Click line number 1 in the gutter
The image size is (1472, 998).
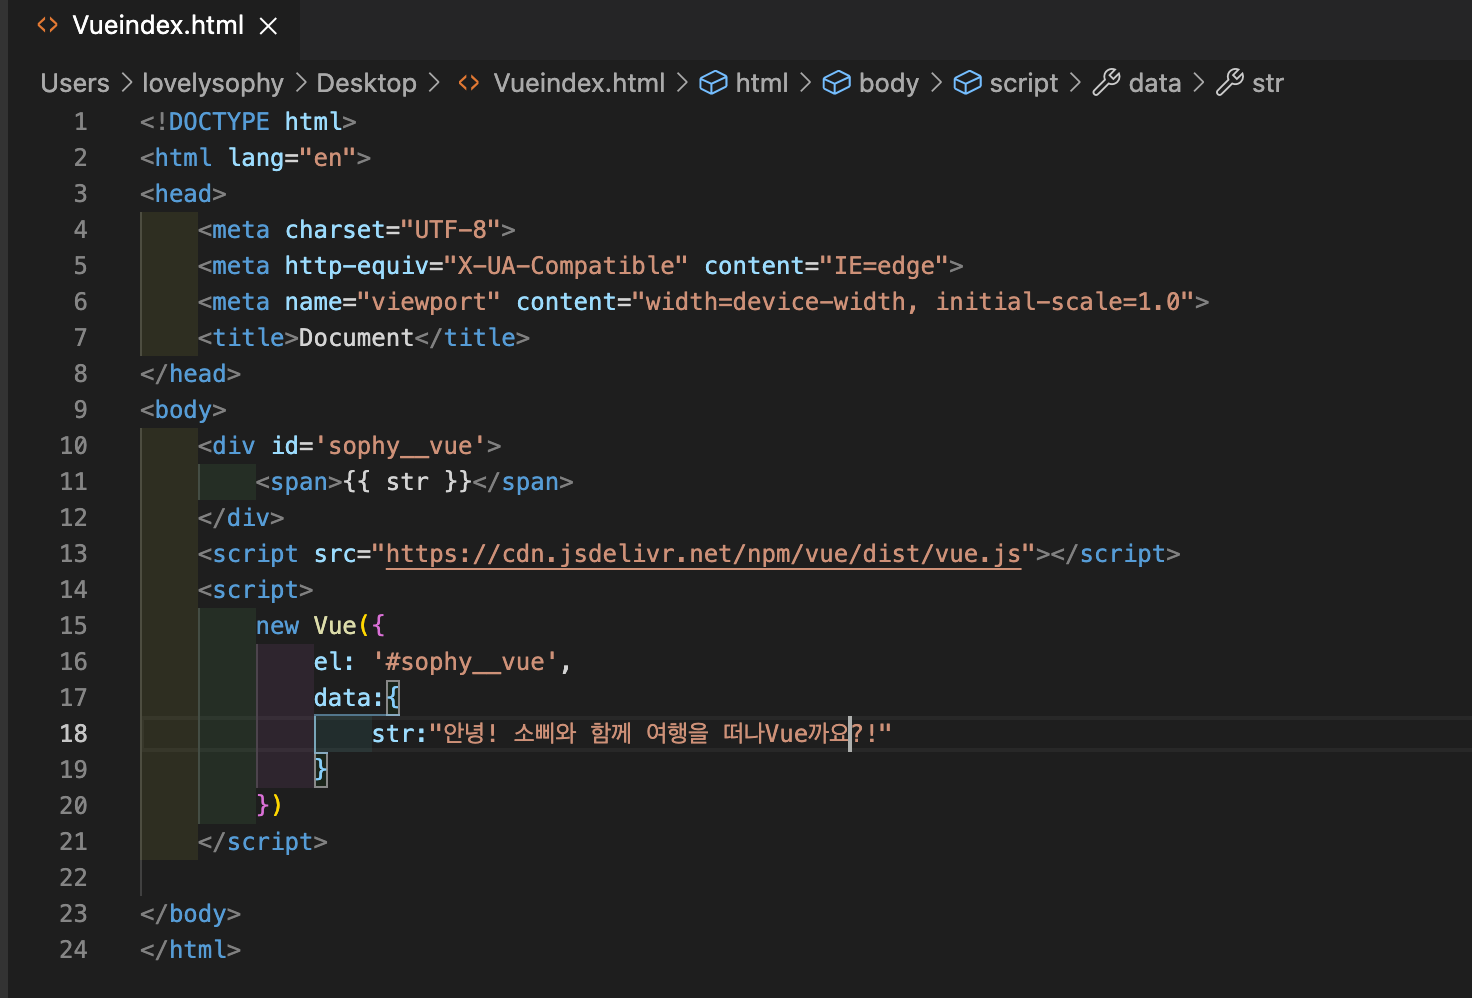tap(81, 122)
